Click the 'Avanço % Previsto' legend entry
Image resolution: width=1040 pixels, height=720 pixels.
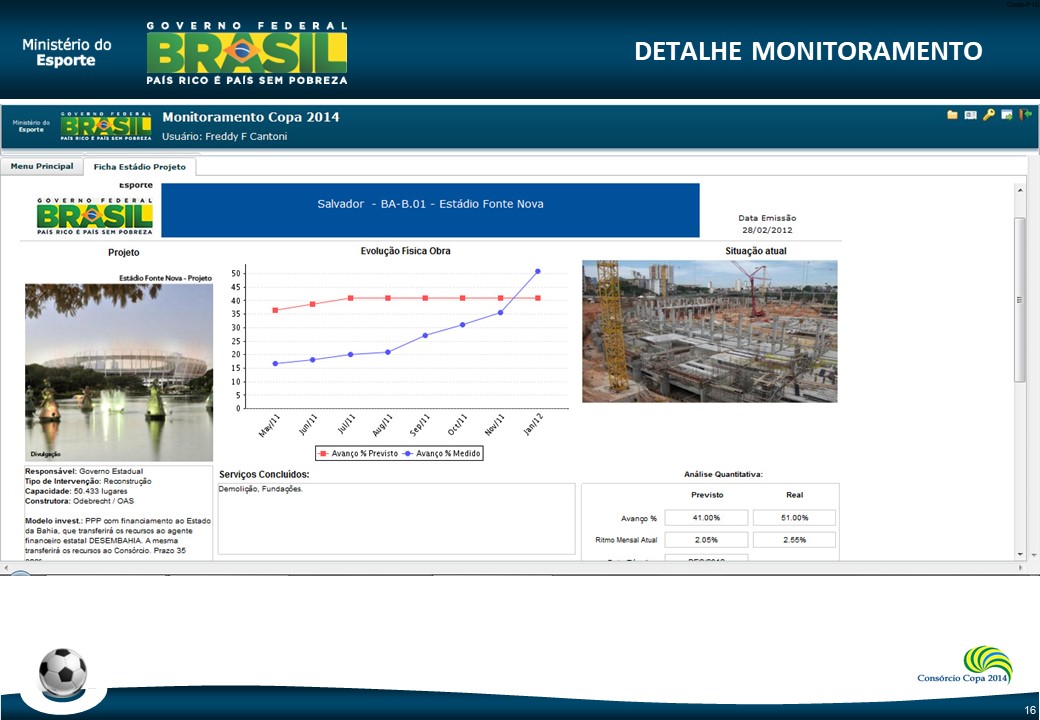pos(358,453)
